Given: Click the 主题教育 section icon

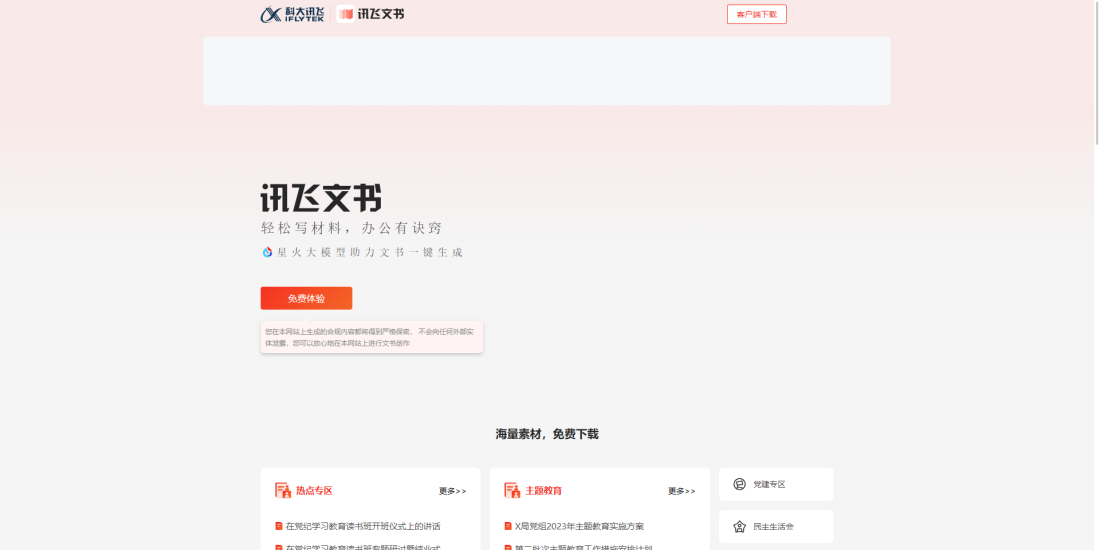Looking at the screenshot, I should (512, 490).
